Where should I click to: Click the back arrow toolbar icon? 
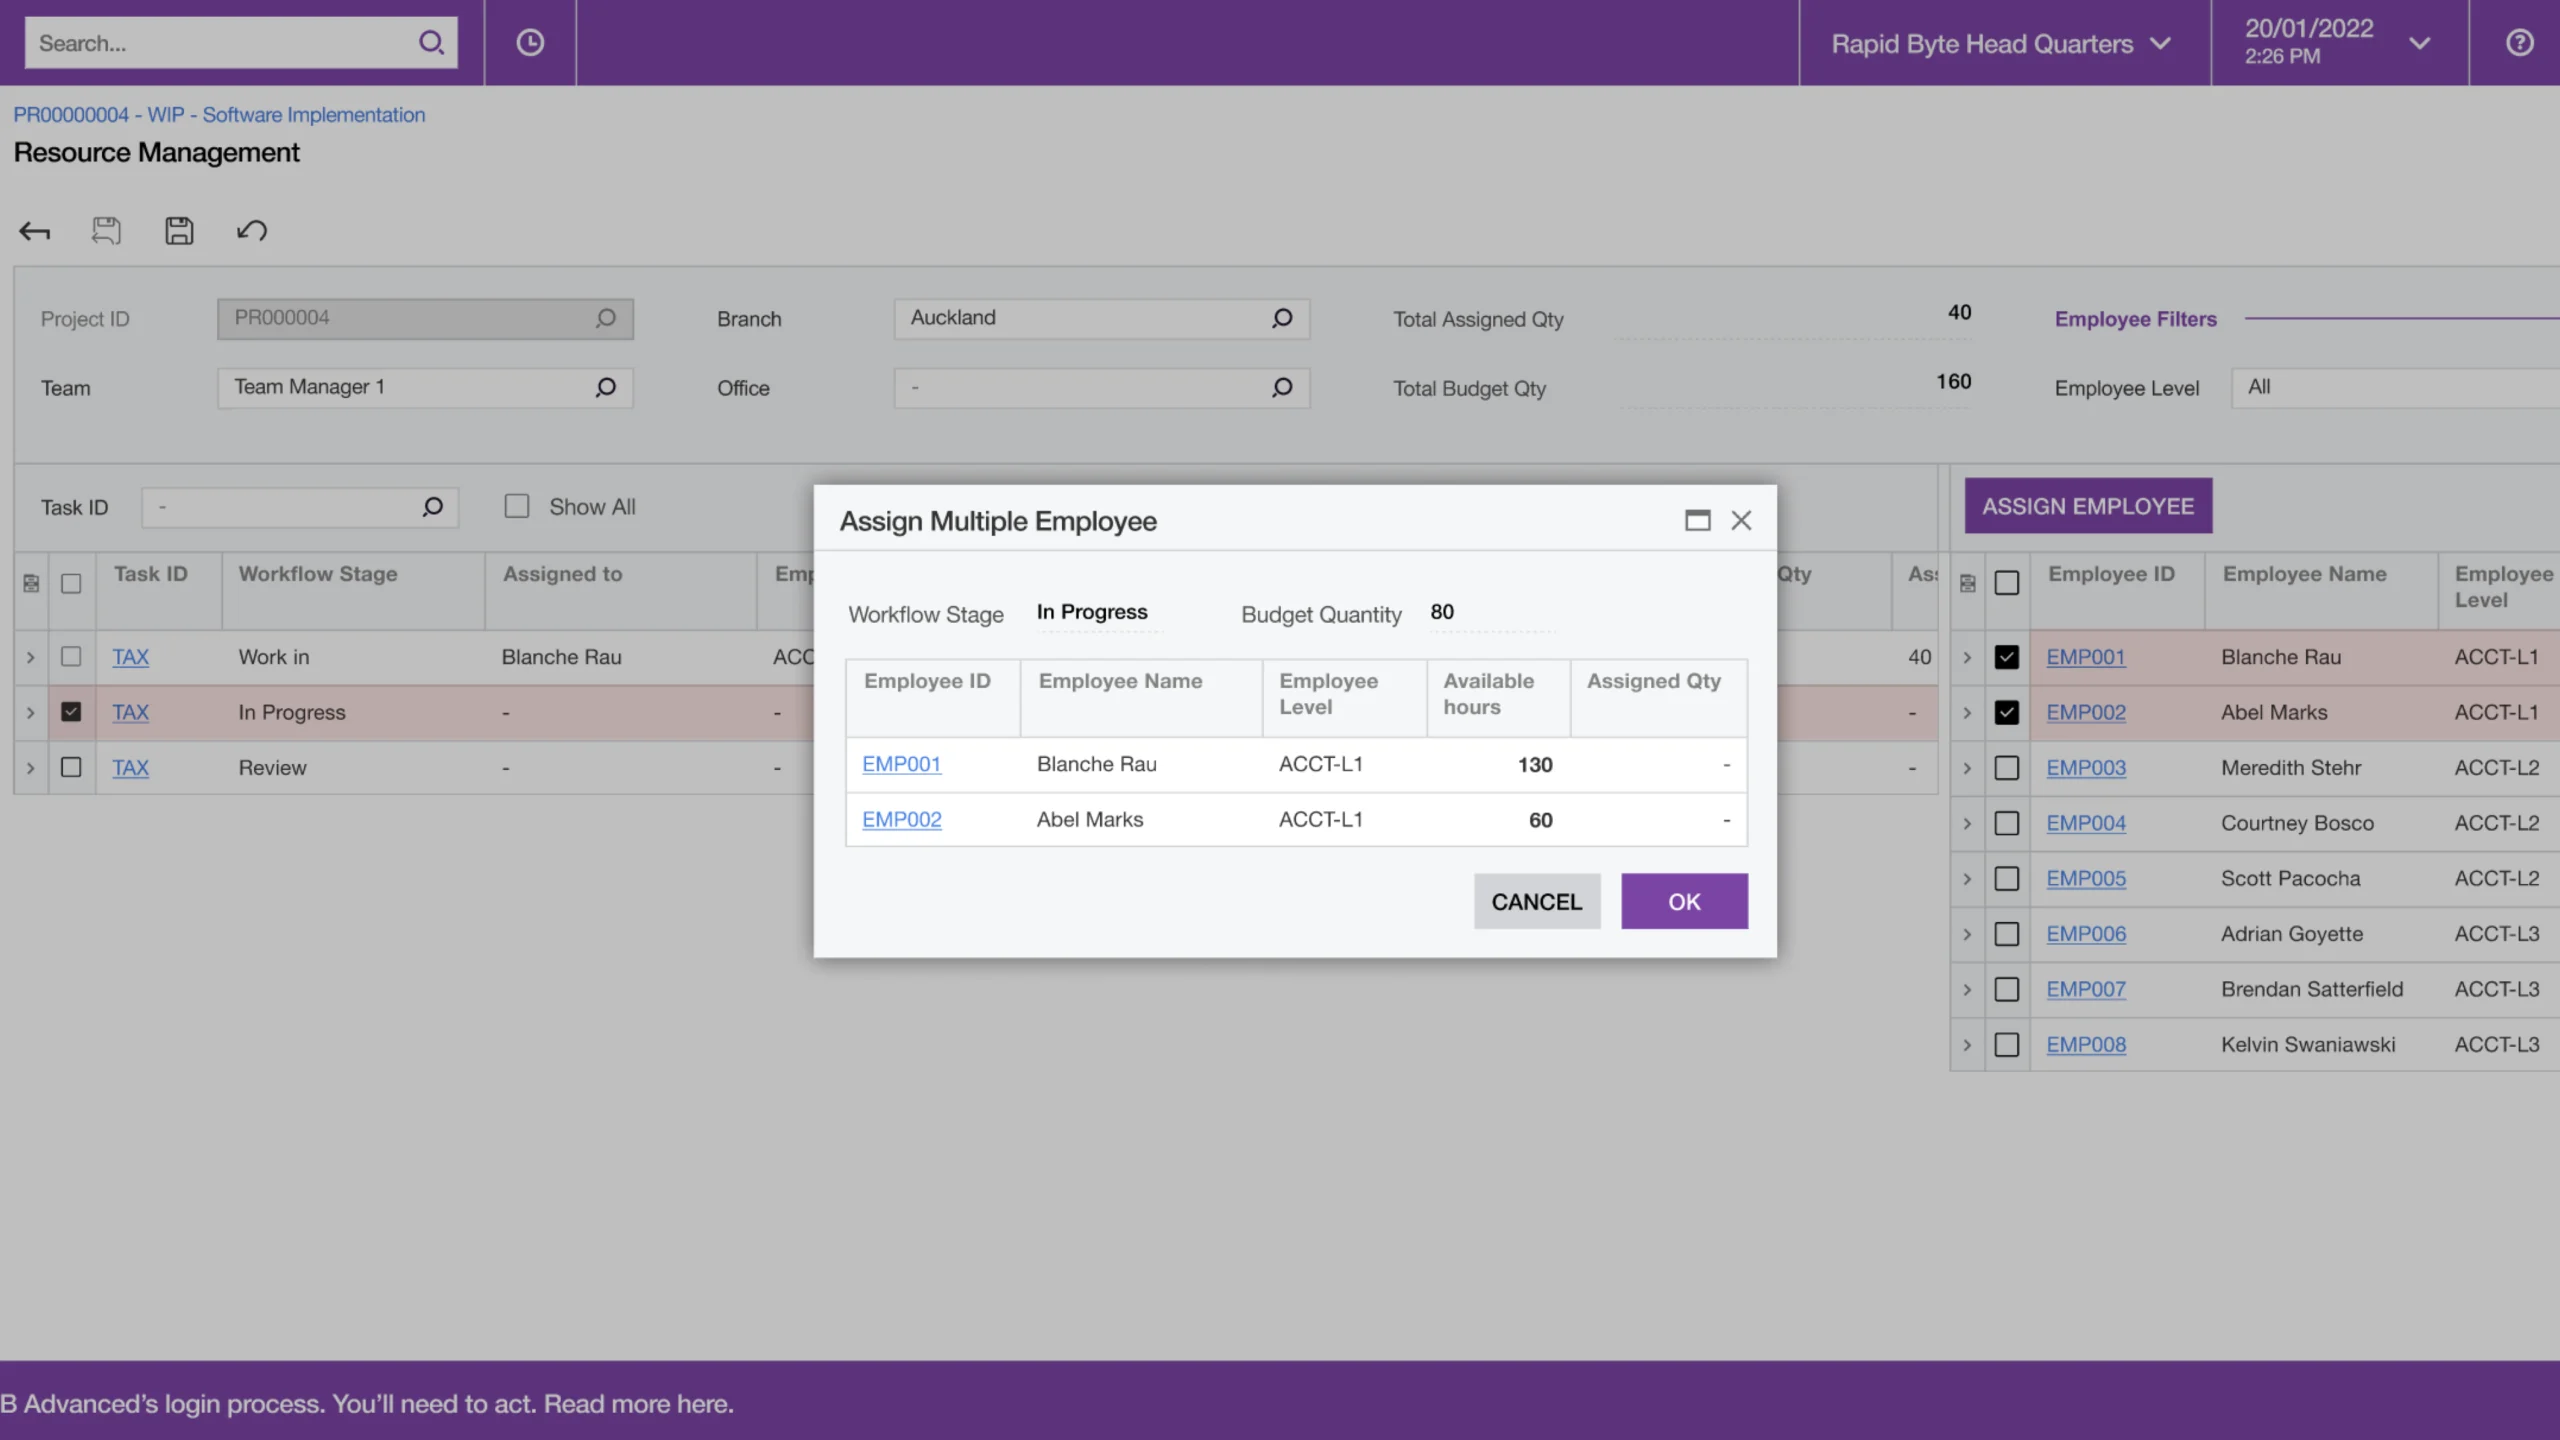point(35,231)
